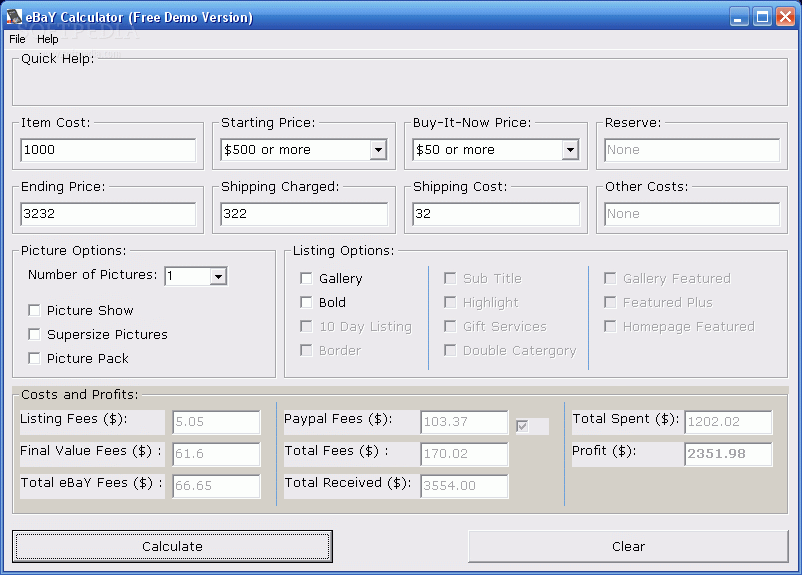Viewport: 802px width, 575px height.
Task: Toggle the Border checkbox
Action: point(306,350)
